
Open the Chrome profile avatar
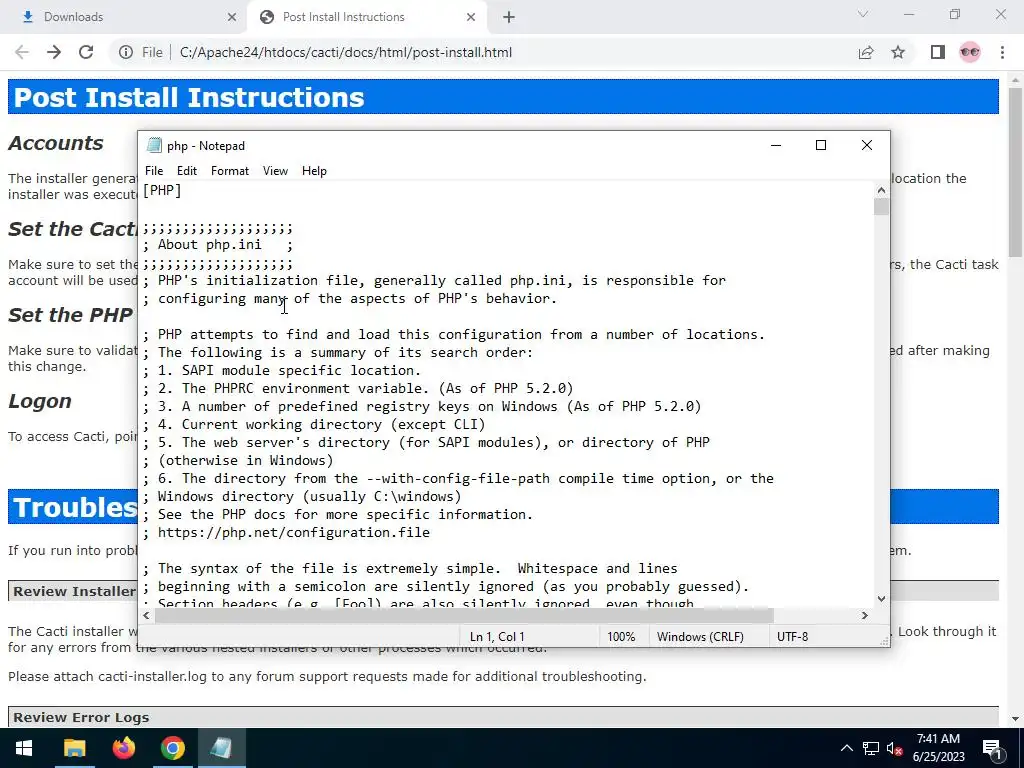pos(970,52)
